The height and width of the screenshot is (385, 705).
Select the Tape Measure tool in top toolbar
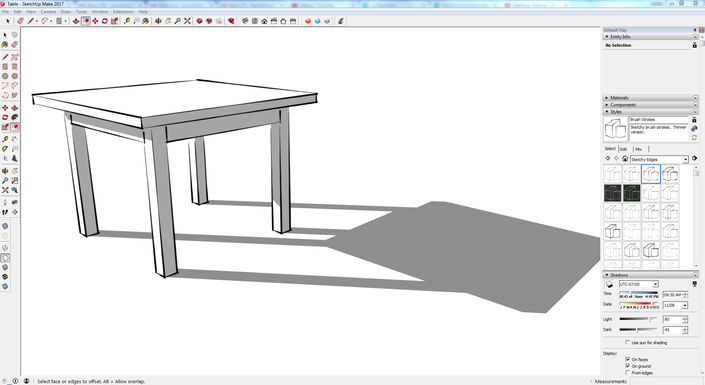pos(127,21)
